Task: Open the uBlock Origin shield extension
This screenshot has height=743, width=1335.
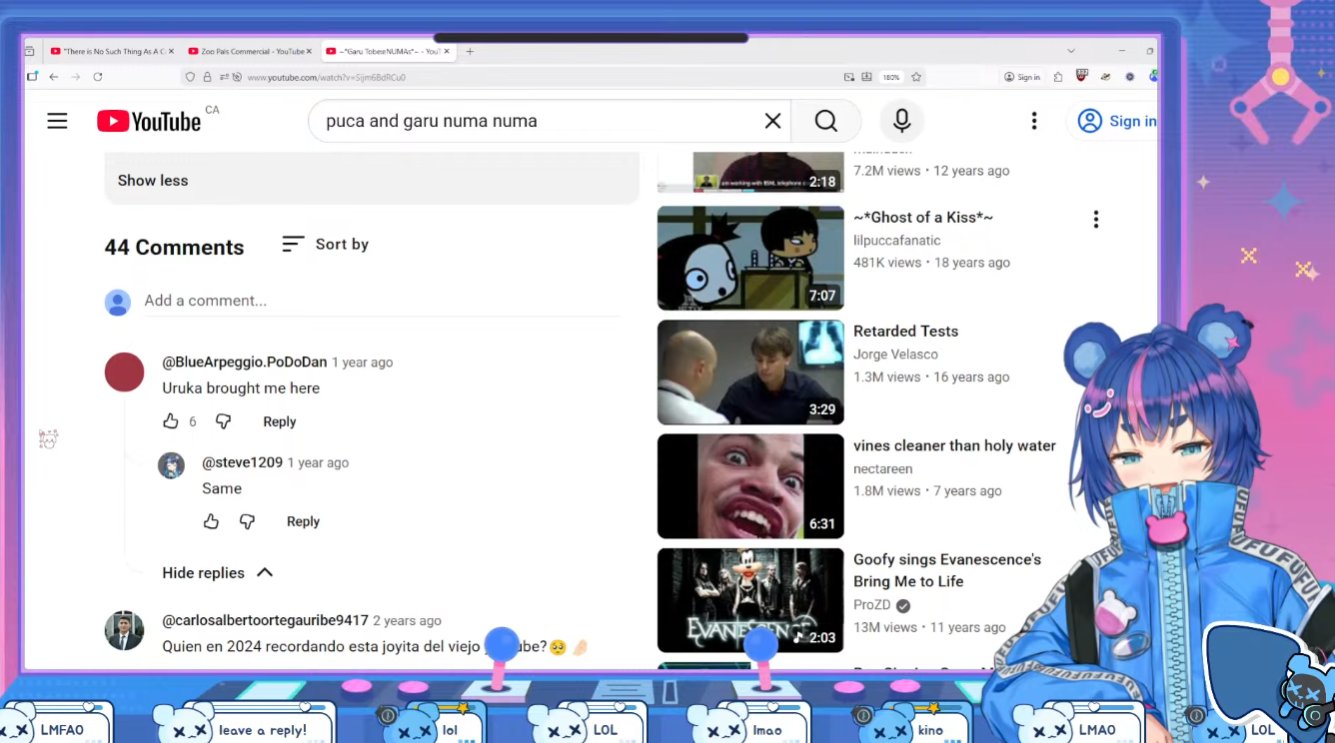Action: tap(1081, 76)
